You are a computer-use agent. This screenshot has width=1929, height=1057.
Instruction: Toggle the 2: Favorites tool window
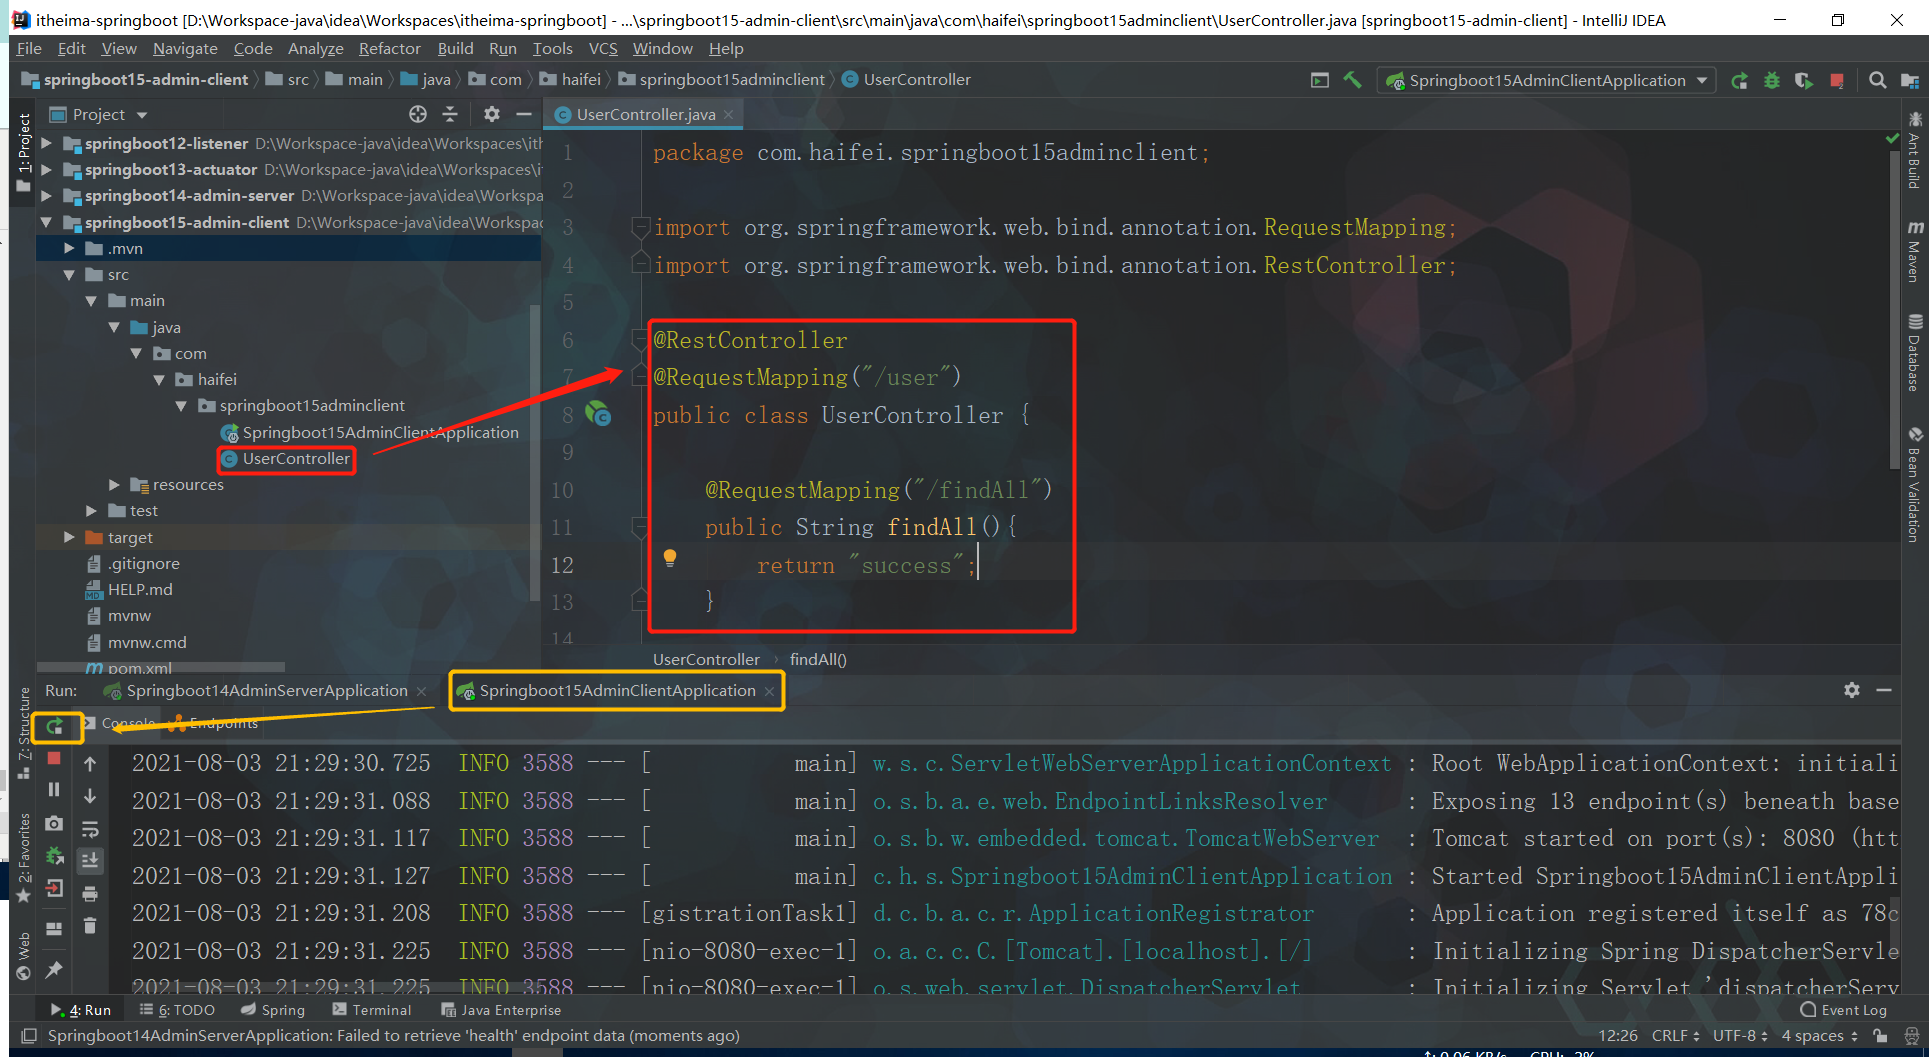24,858
